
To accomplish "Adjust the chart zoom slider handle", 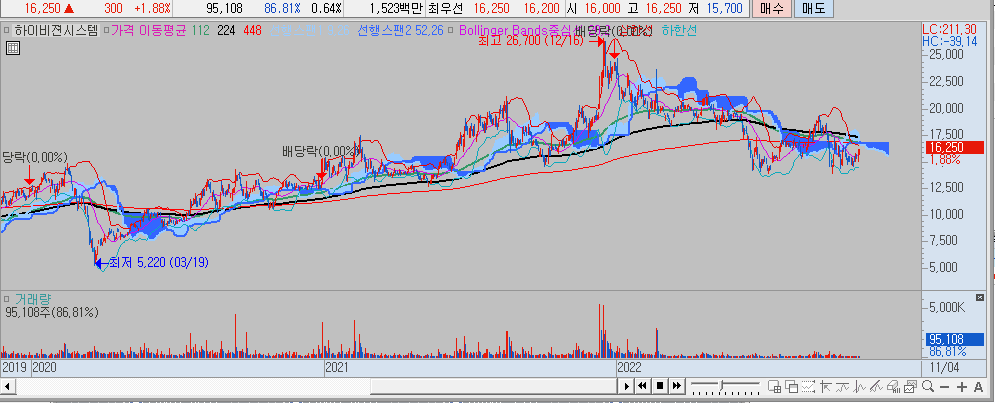I will (721, 386).
